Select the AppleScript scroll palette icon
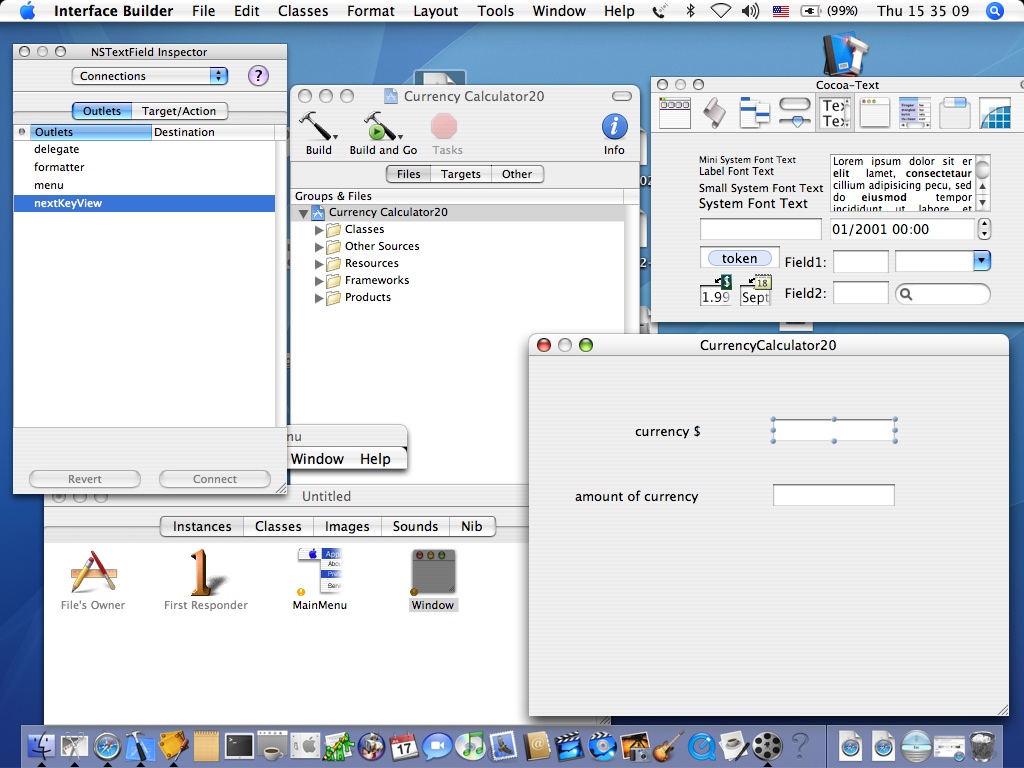Image resolution: width=1024 pixels, height=768 pixels. tap(714, 113)
